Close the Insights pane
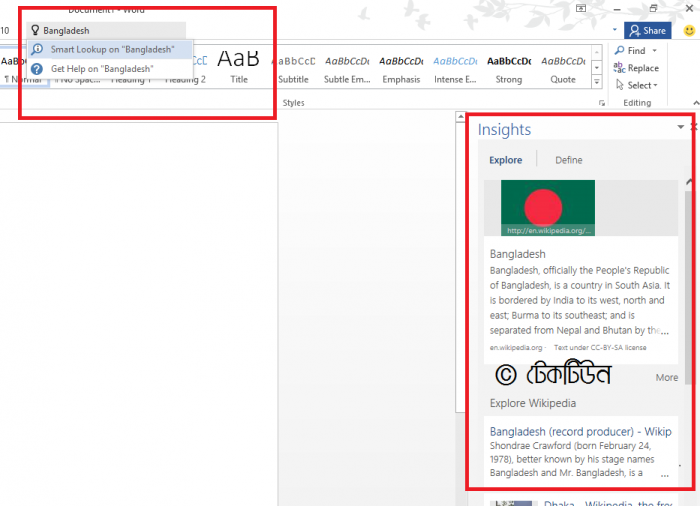 [x=695, y=127]
